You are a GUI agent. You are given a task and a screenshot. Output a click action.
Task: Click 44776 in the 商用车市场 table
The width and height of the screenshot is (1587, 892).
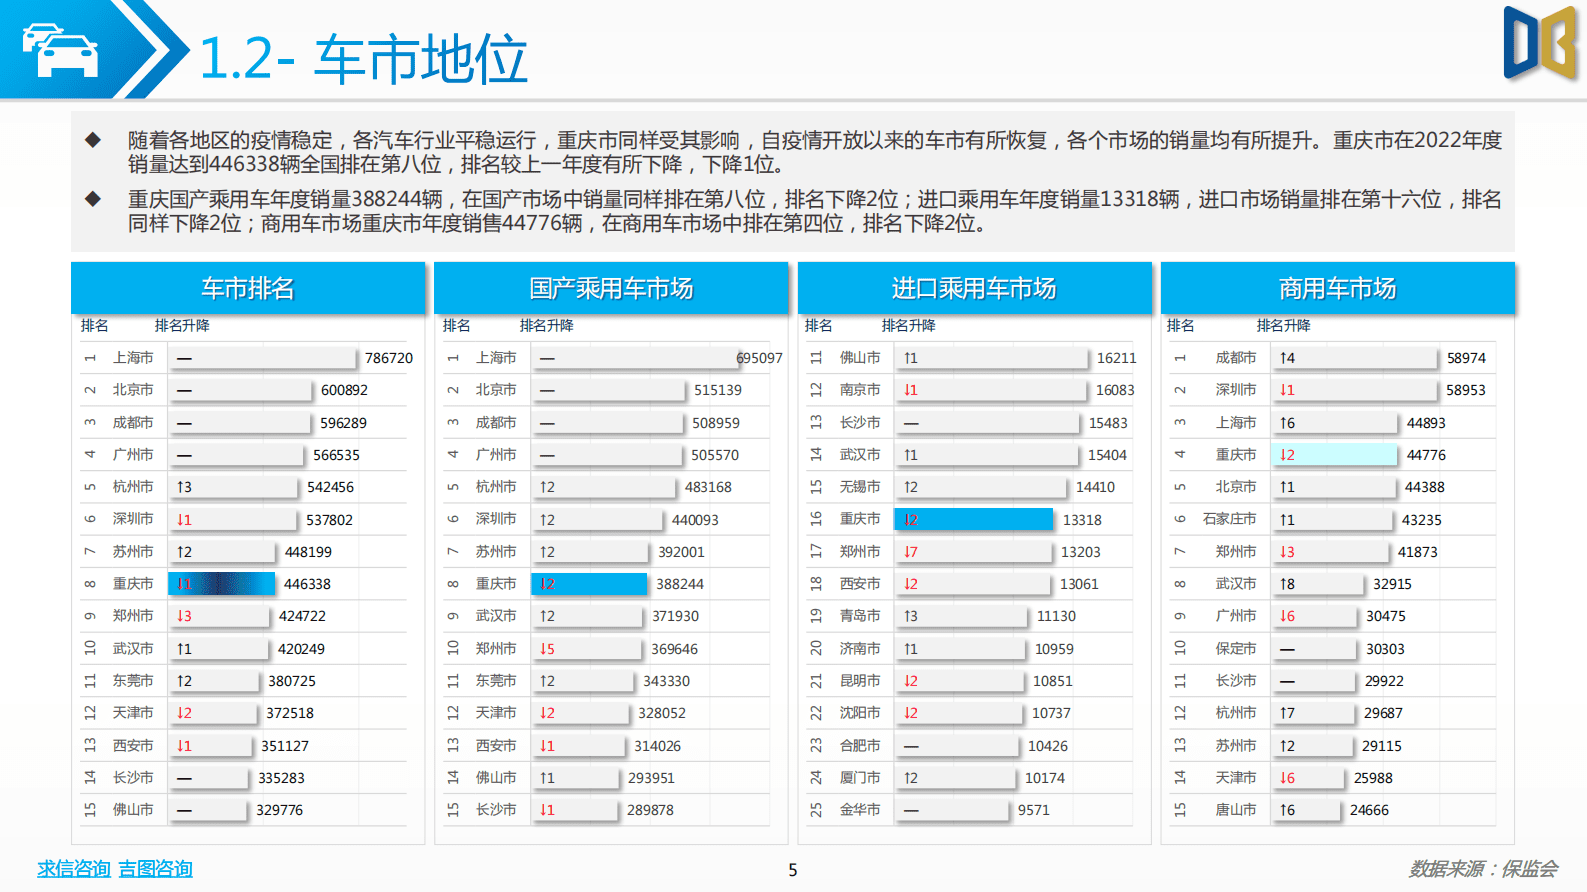pyautogui.click(x=1426, y=455)
